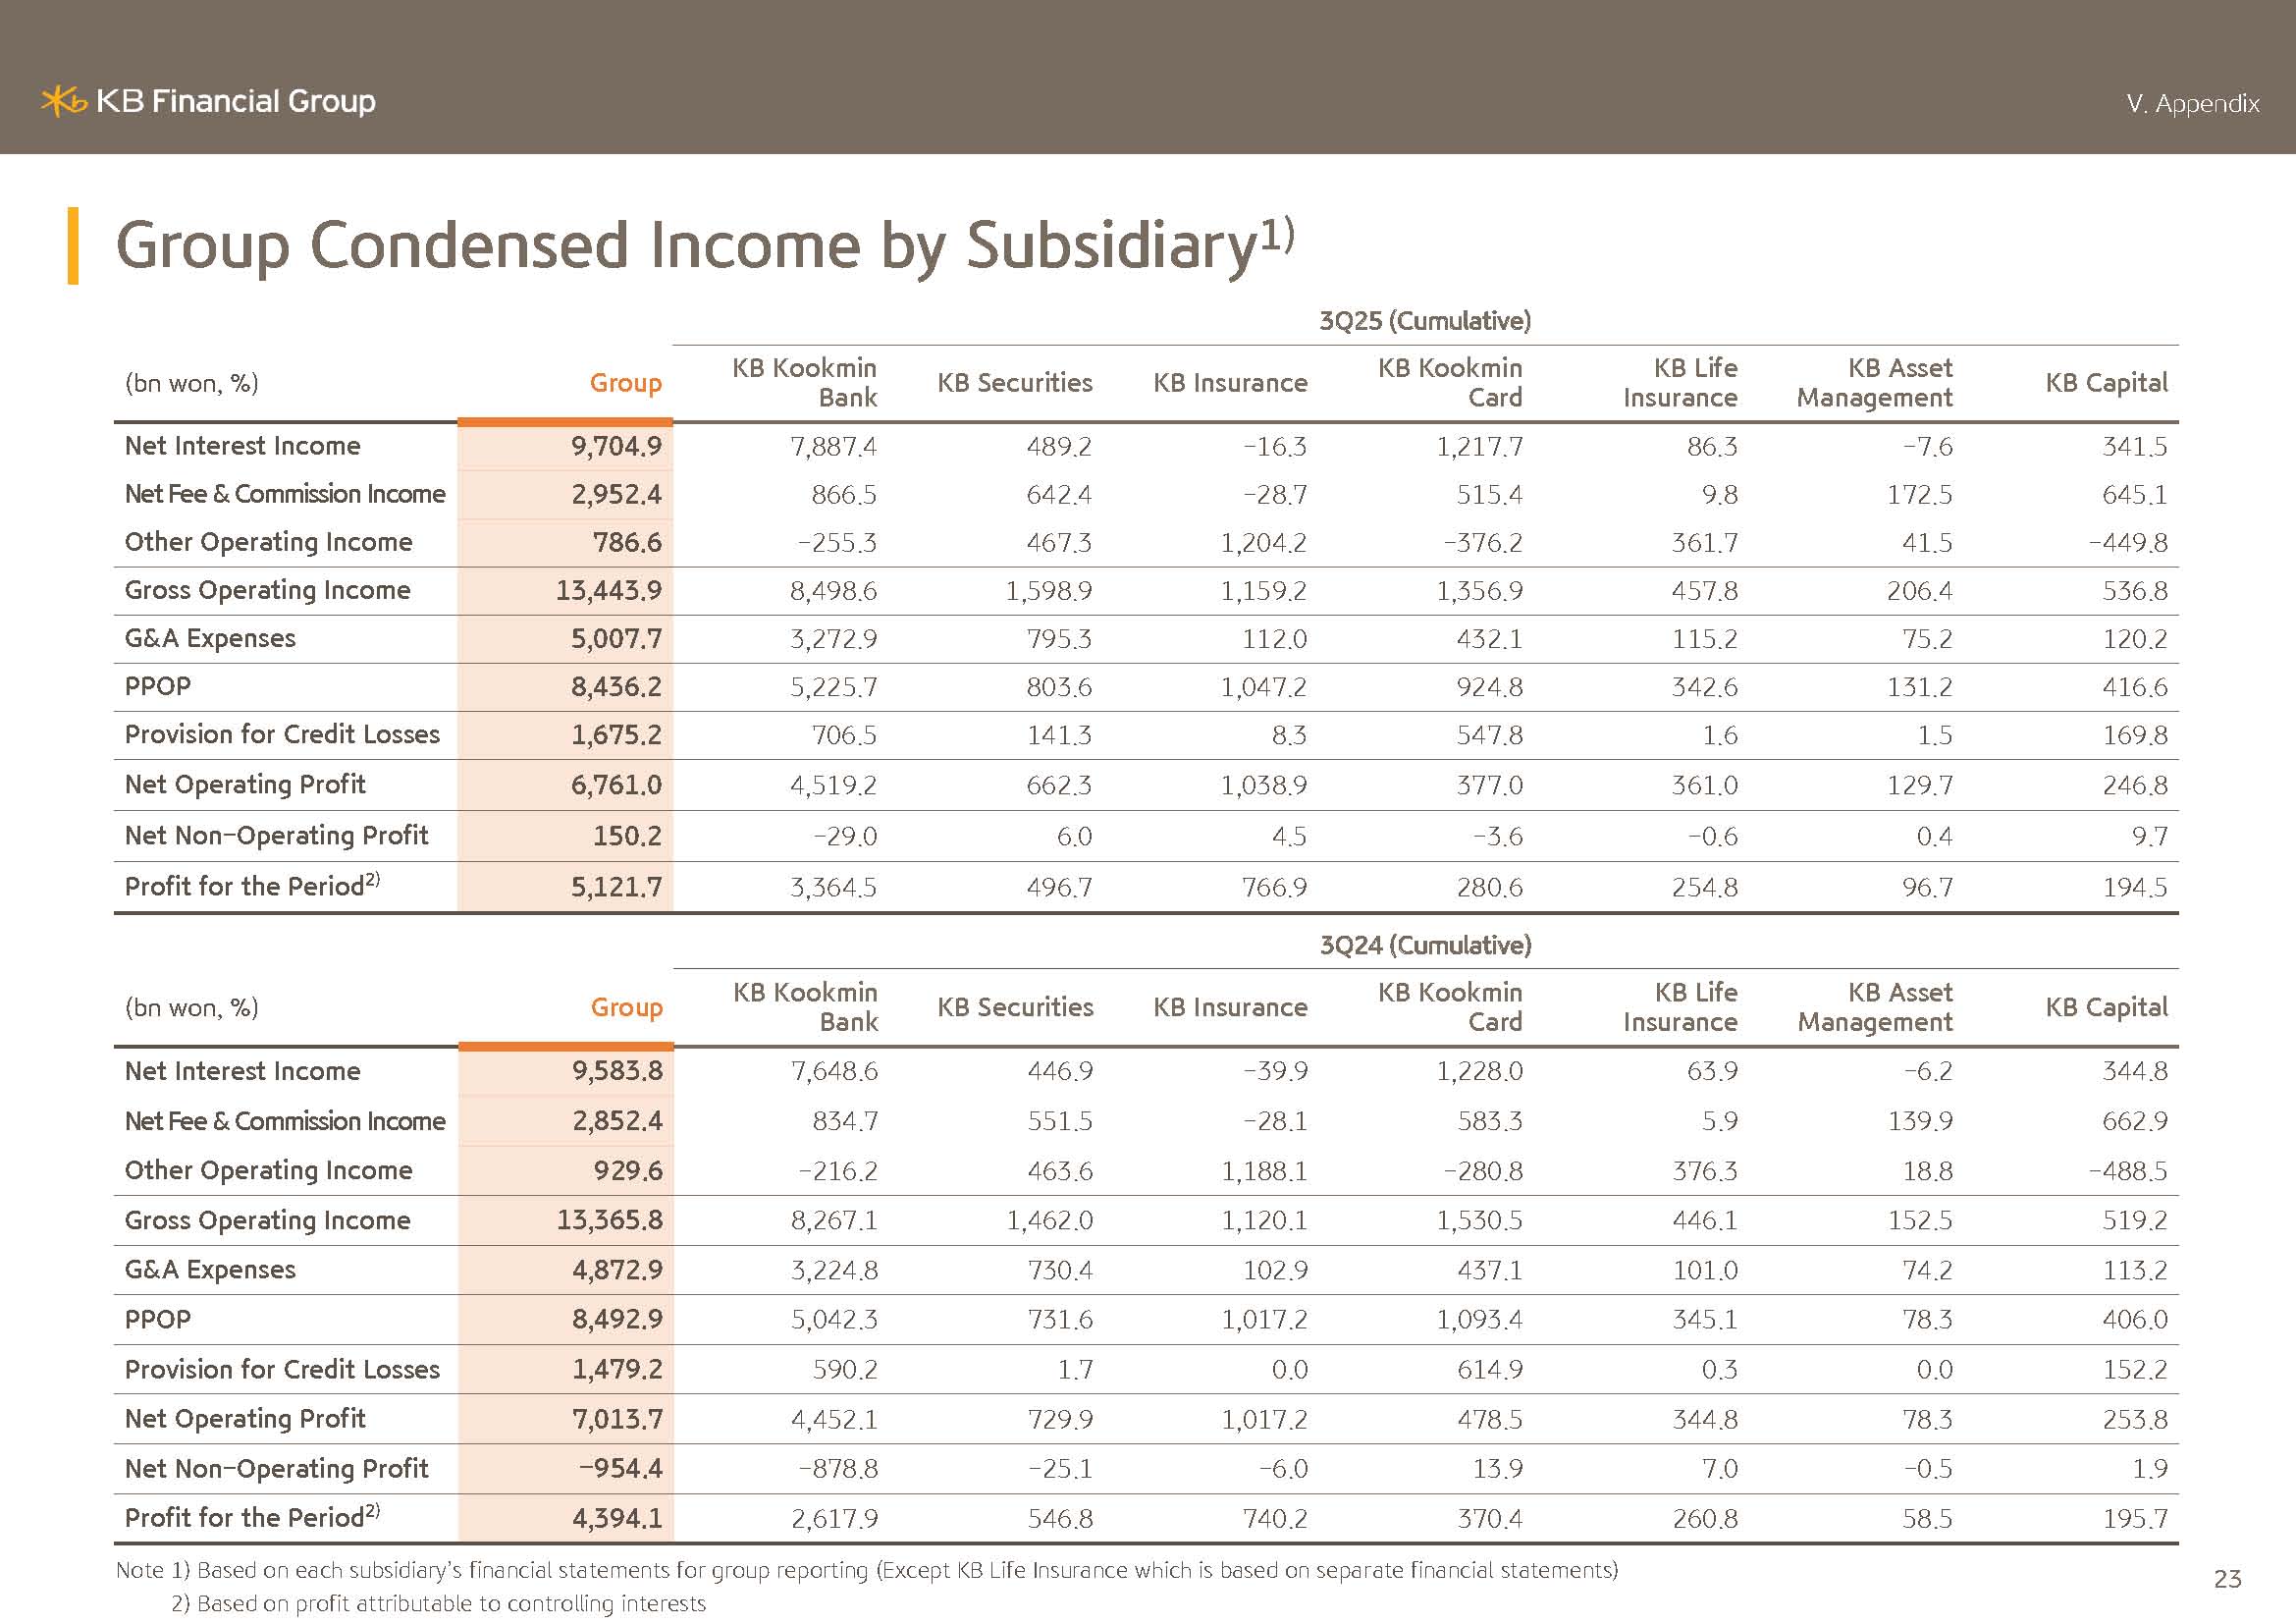Click Group Profit for the Period 5,121.7
2296x1624 pixels.
point(616,887)
